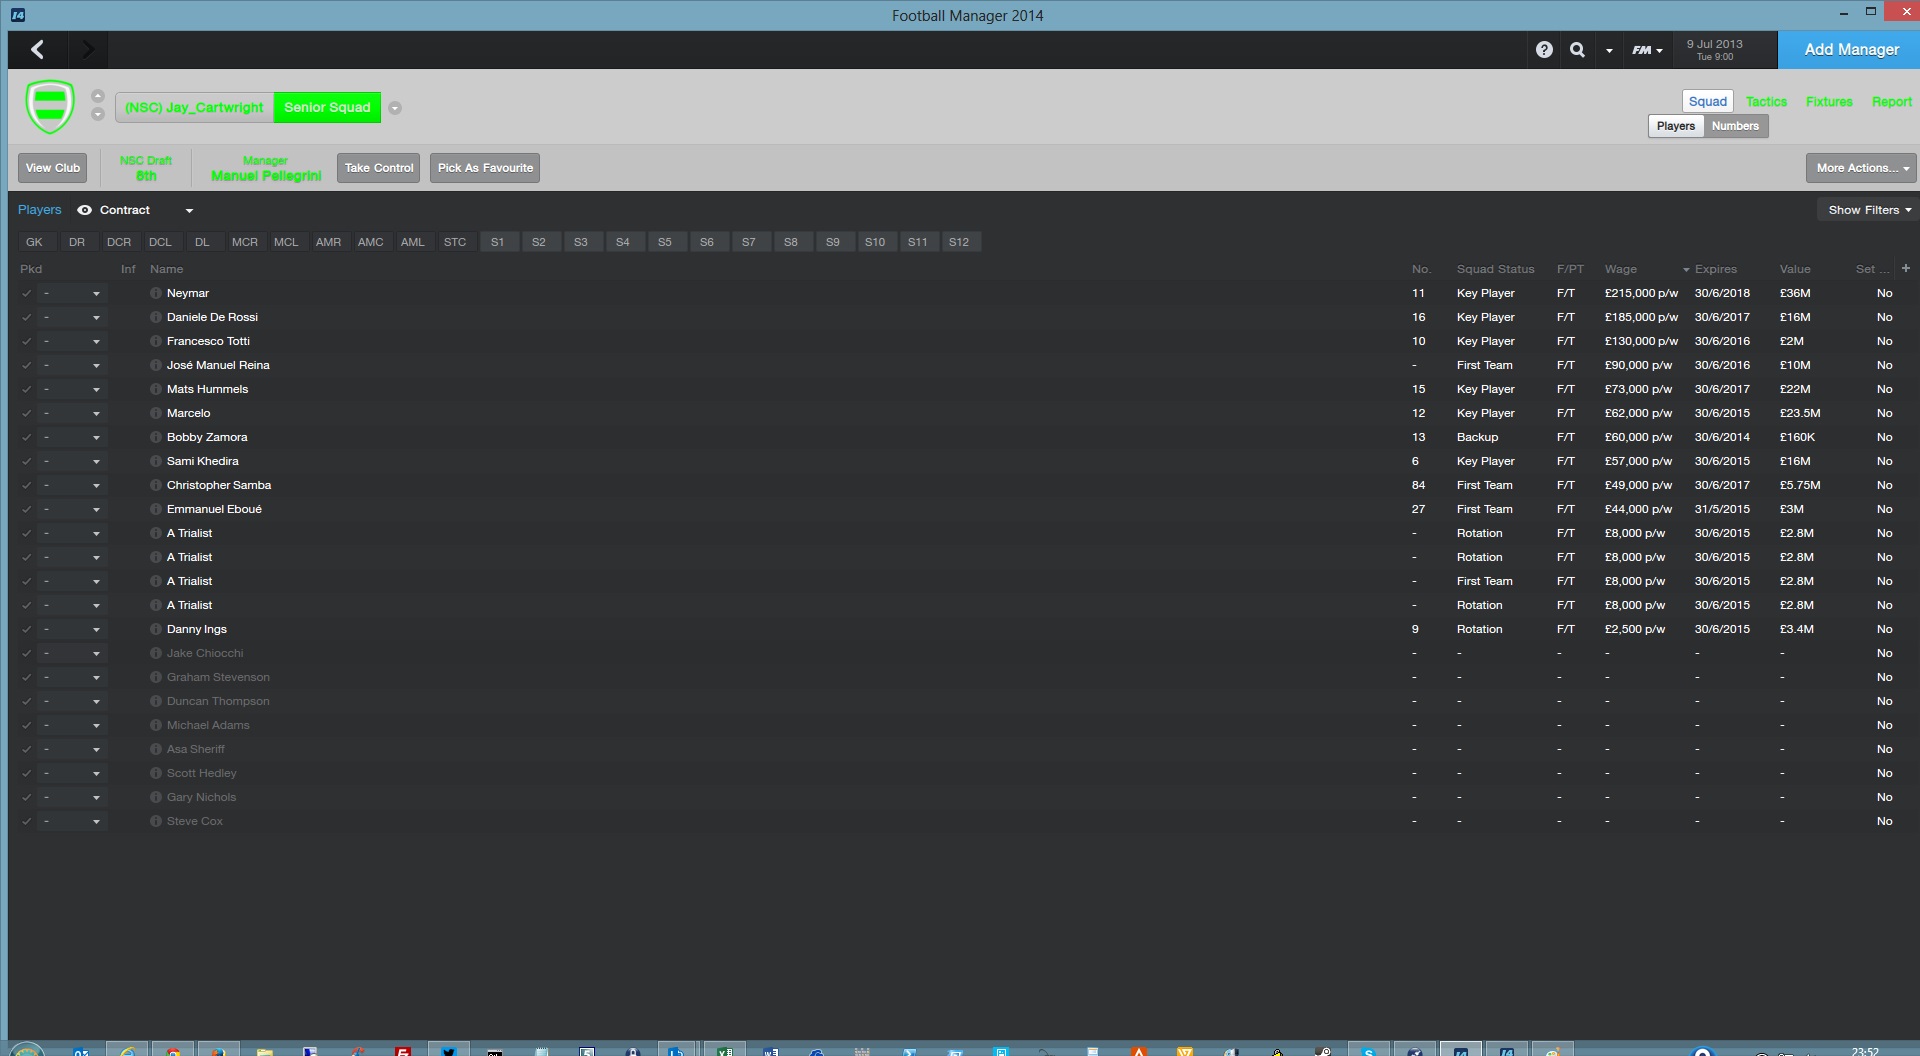
Task: Tick the Pkd checkmark for Marcelo
Action: 27,413
